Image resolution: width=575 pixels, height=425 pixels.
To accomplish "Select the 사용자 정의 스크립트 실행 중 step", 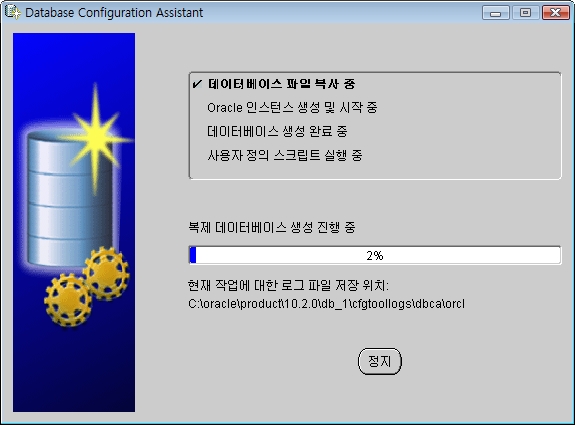I will (x=285, y=155).
